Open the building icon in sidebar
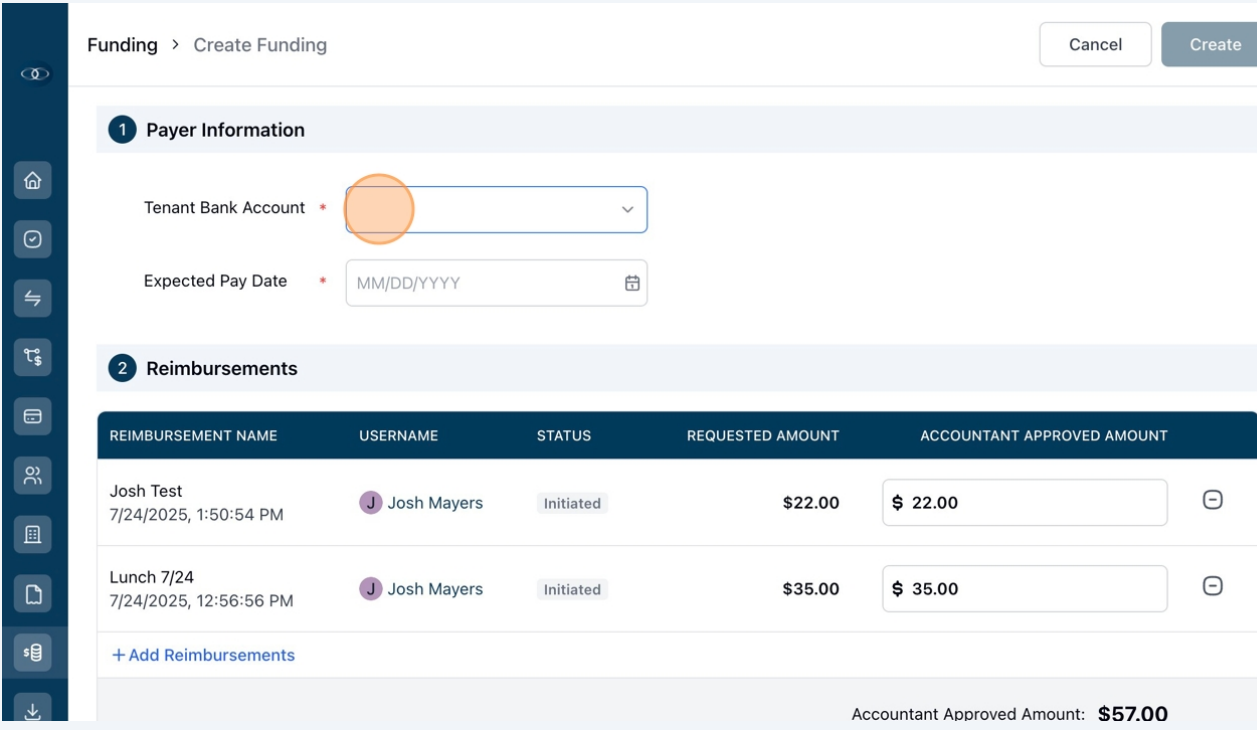 (x=33, y=535)
